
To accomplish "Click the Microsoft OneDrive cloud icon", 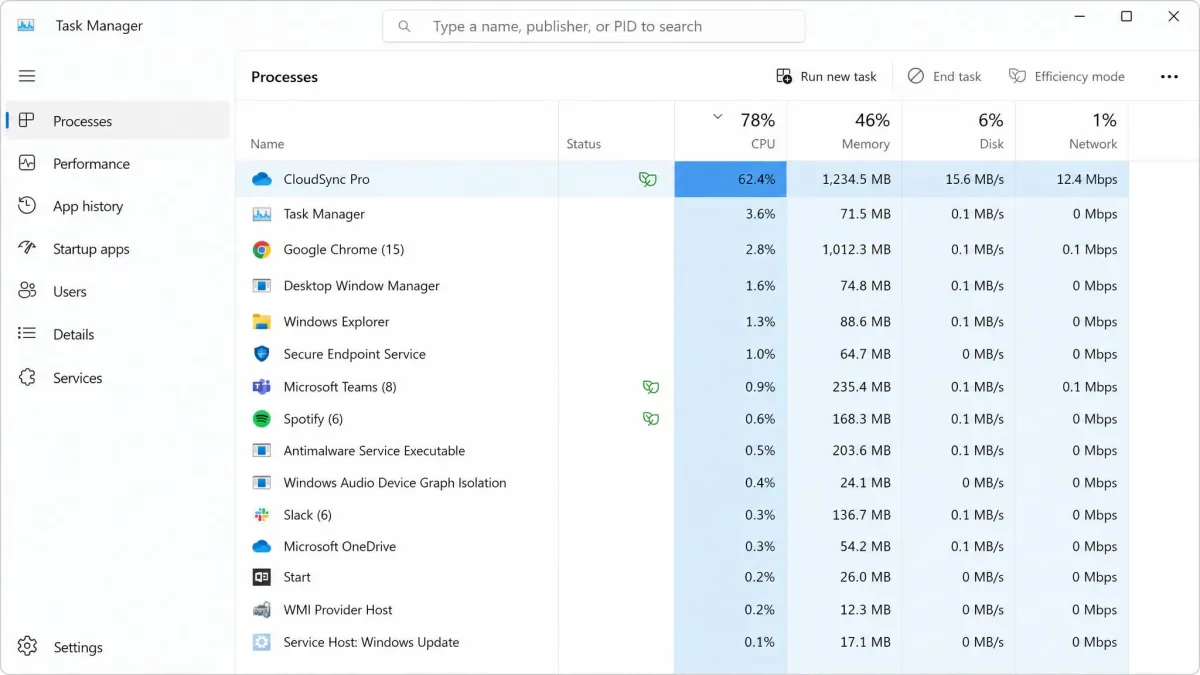I will [x=262, y=547].
